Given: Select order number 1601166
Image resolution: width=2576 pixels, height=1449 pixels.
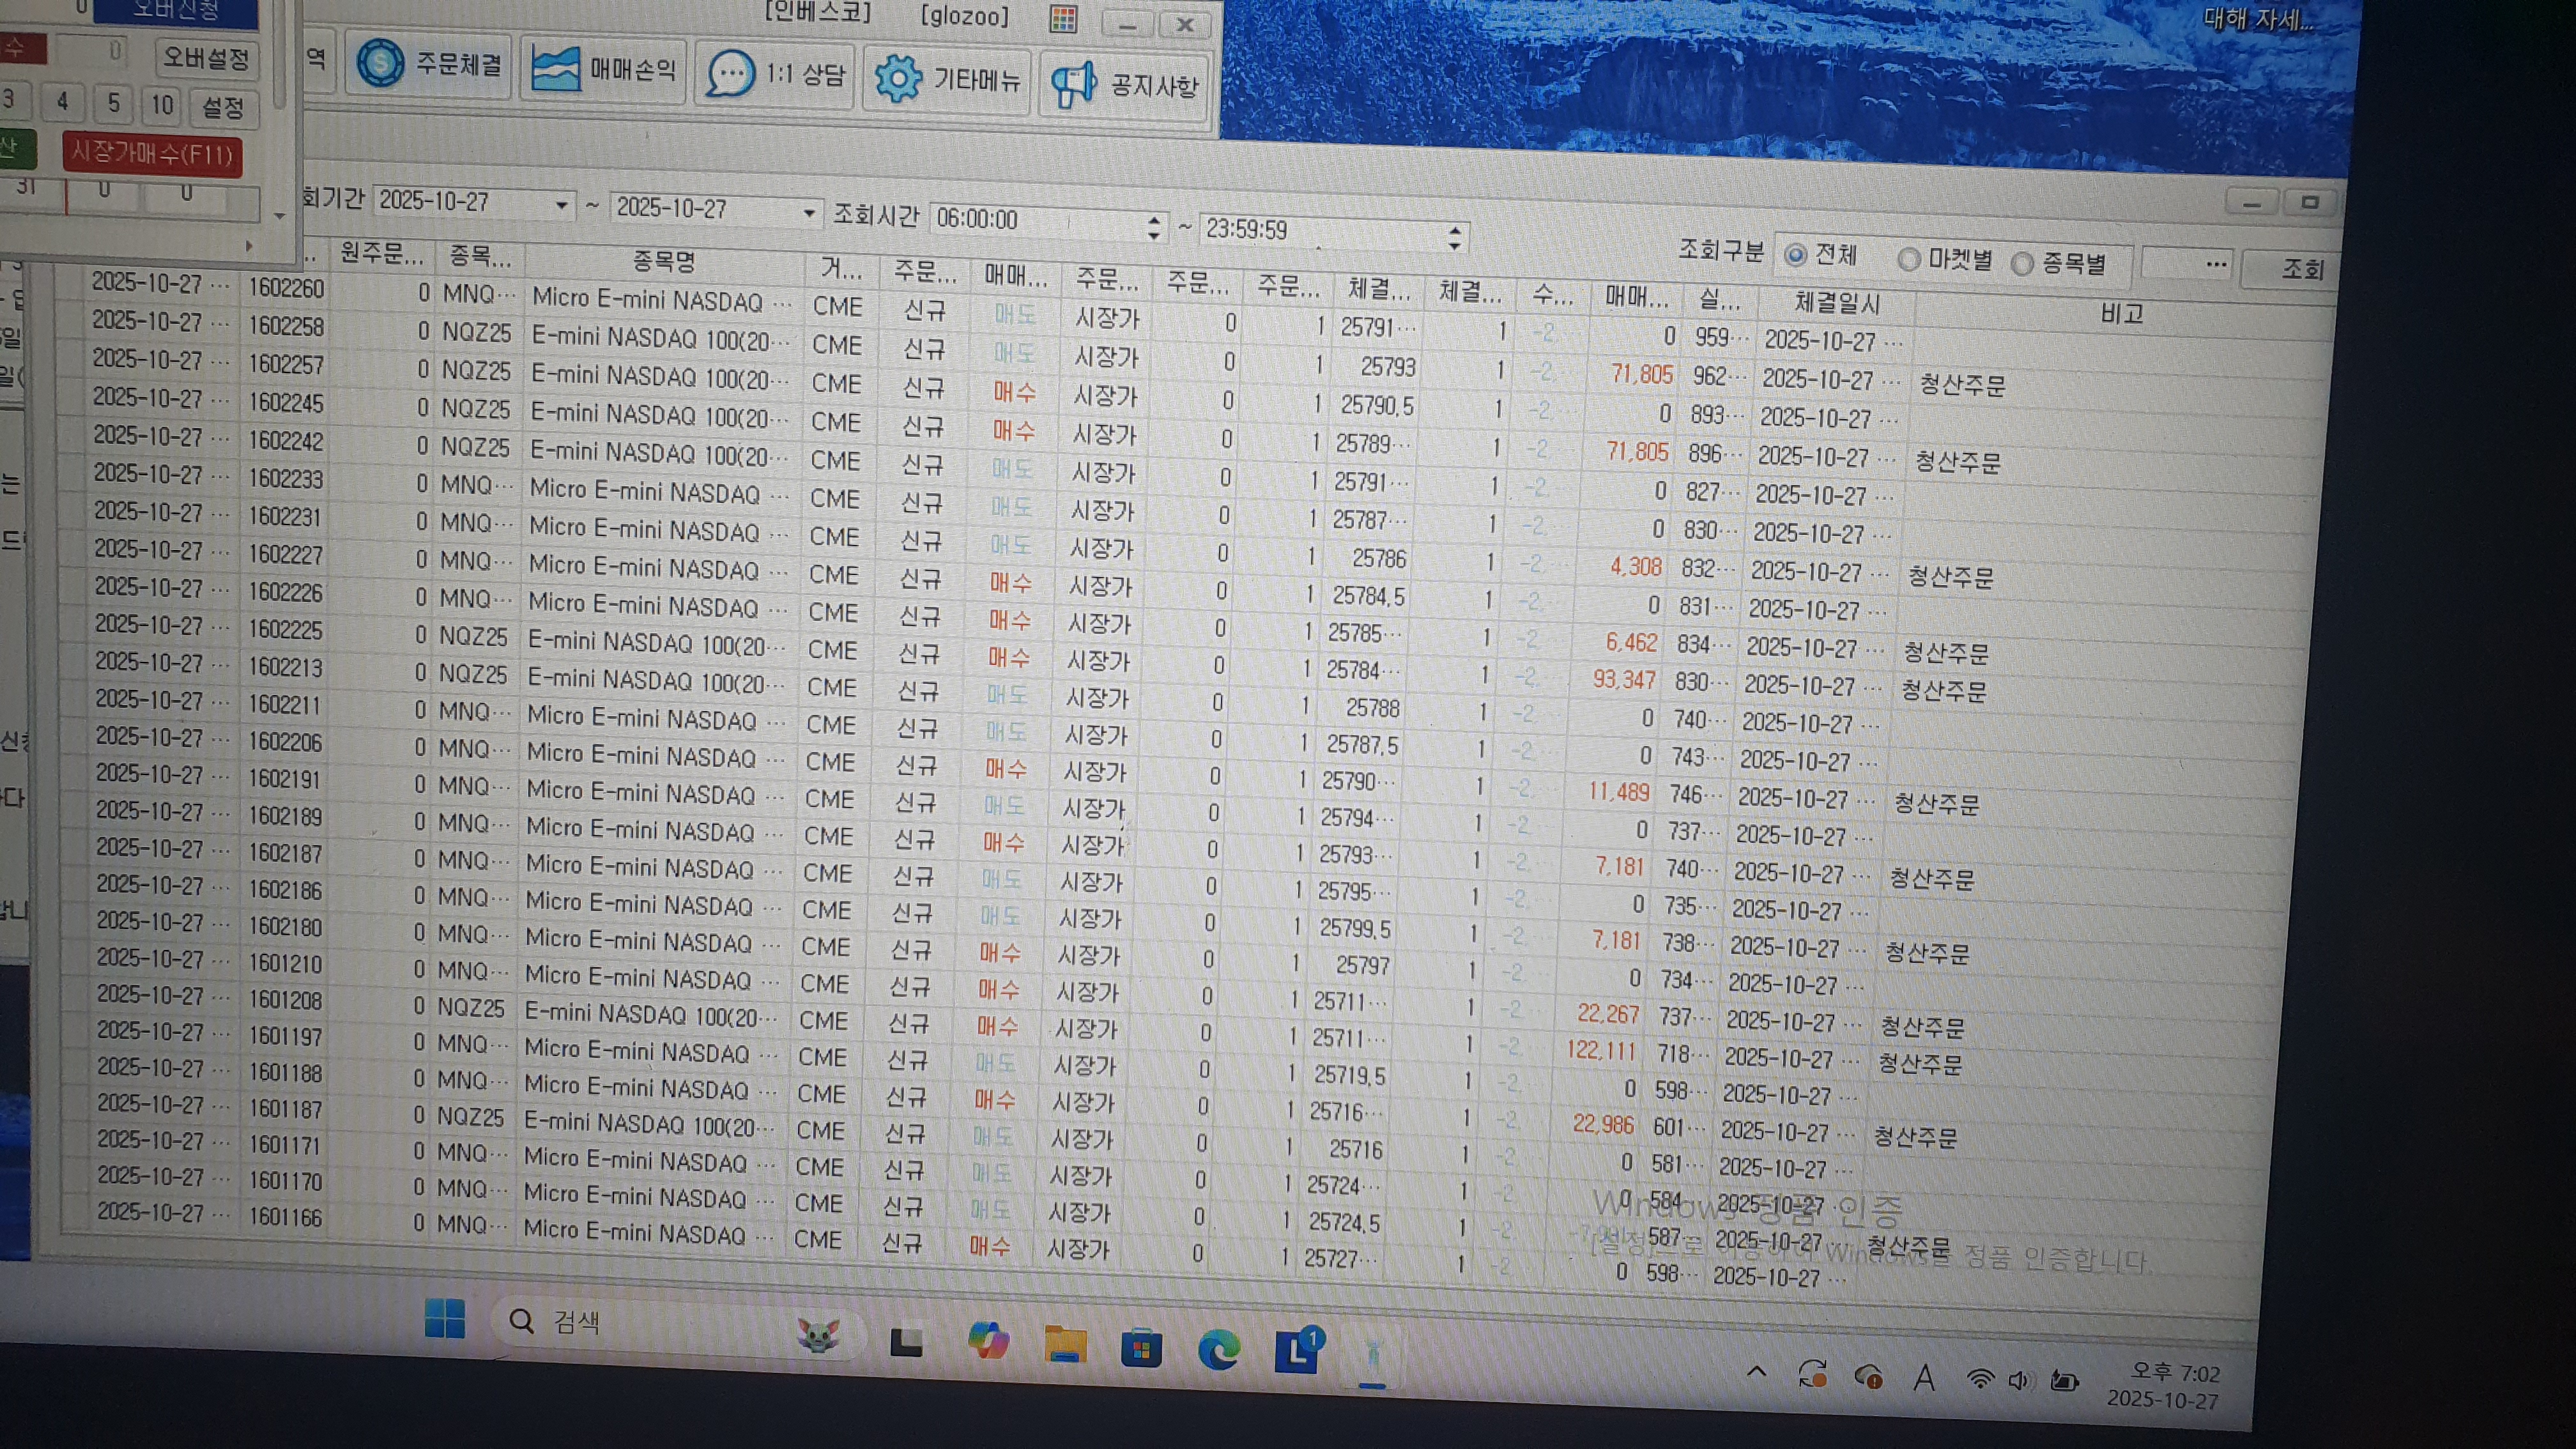Looking at the screenshot, I should coord(286,1218).
